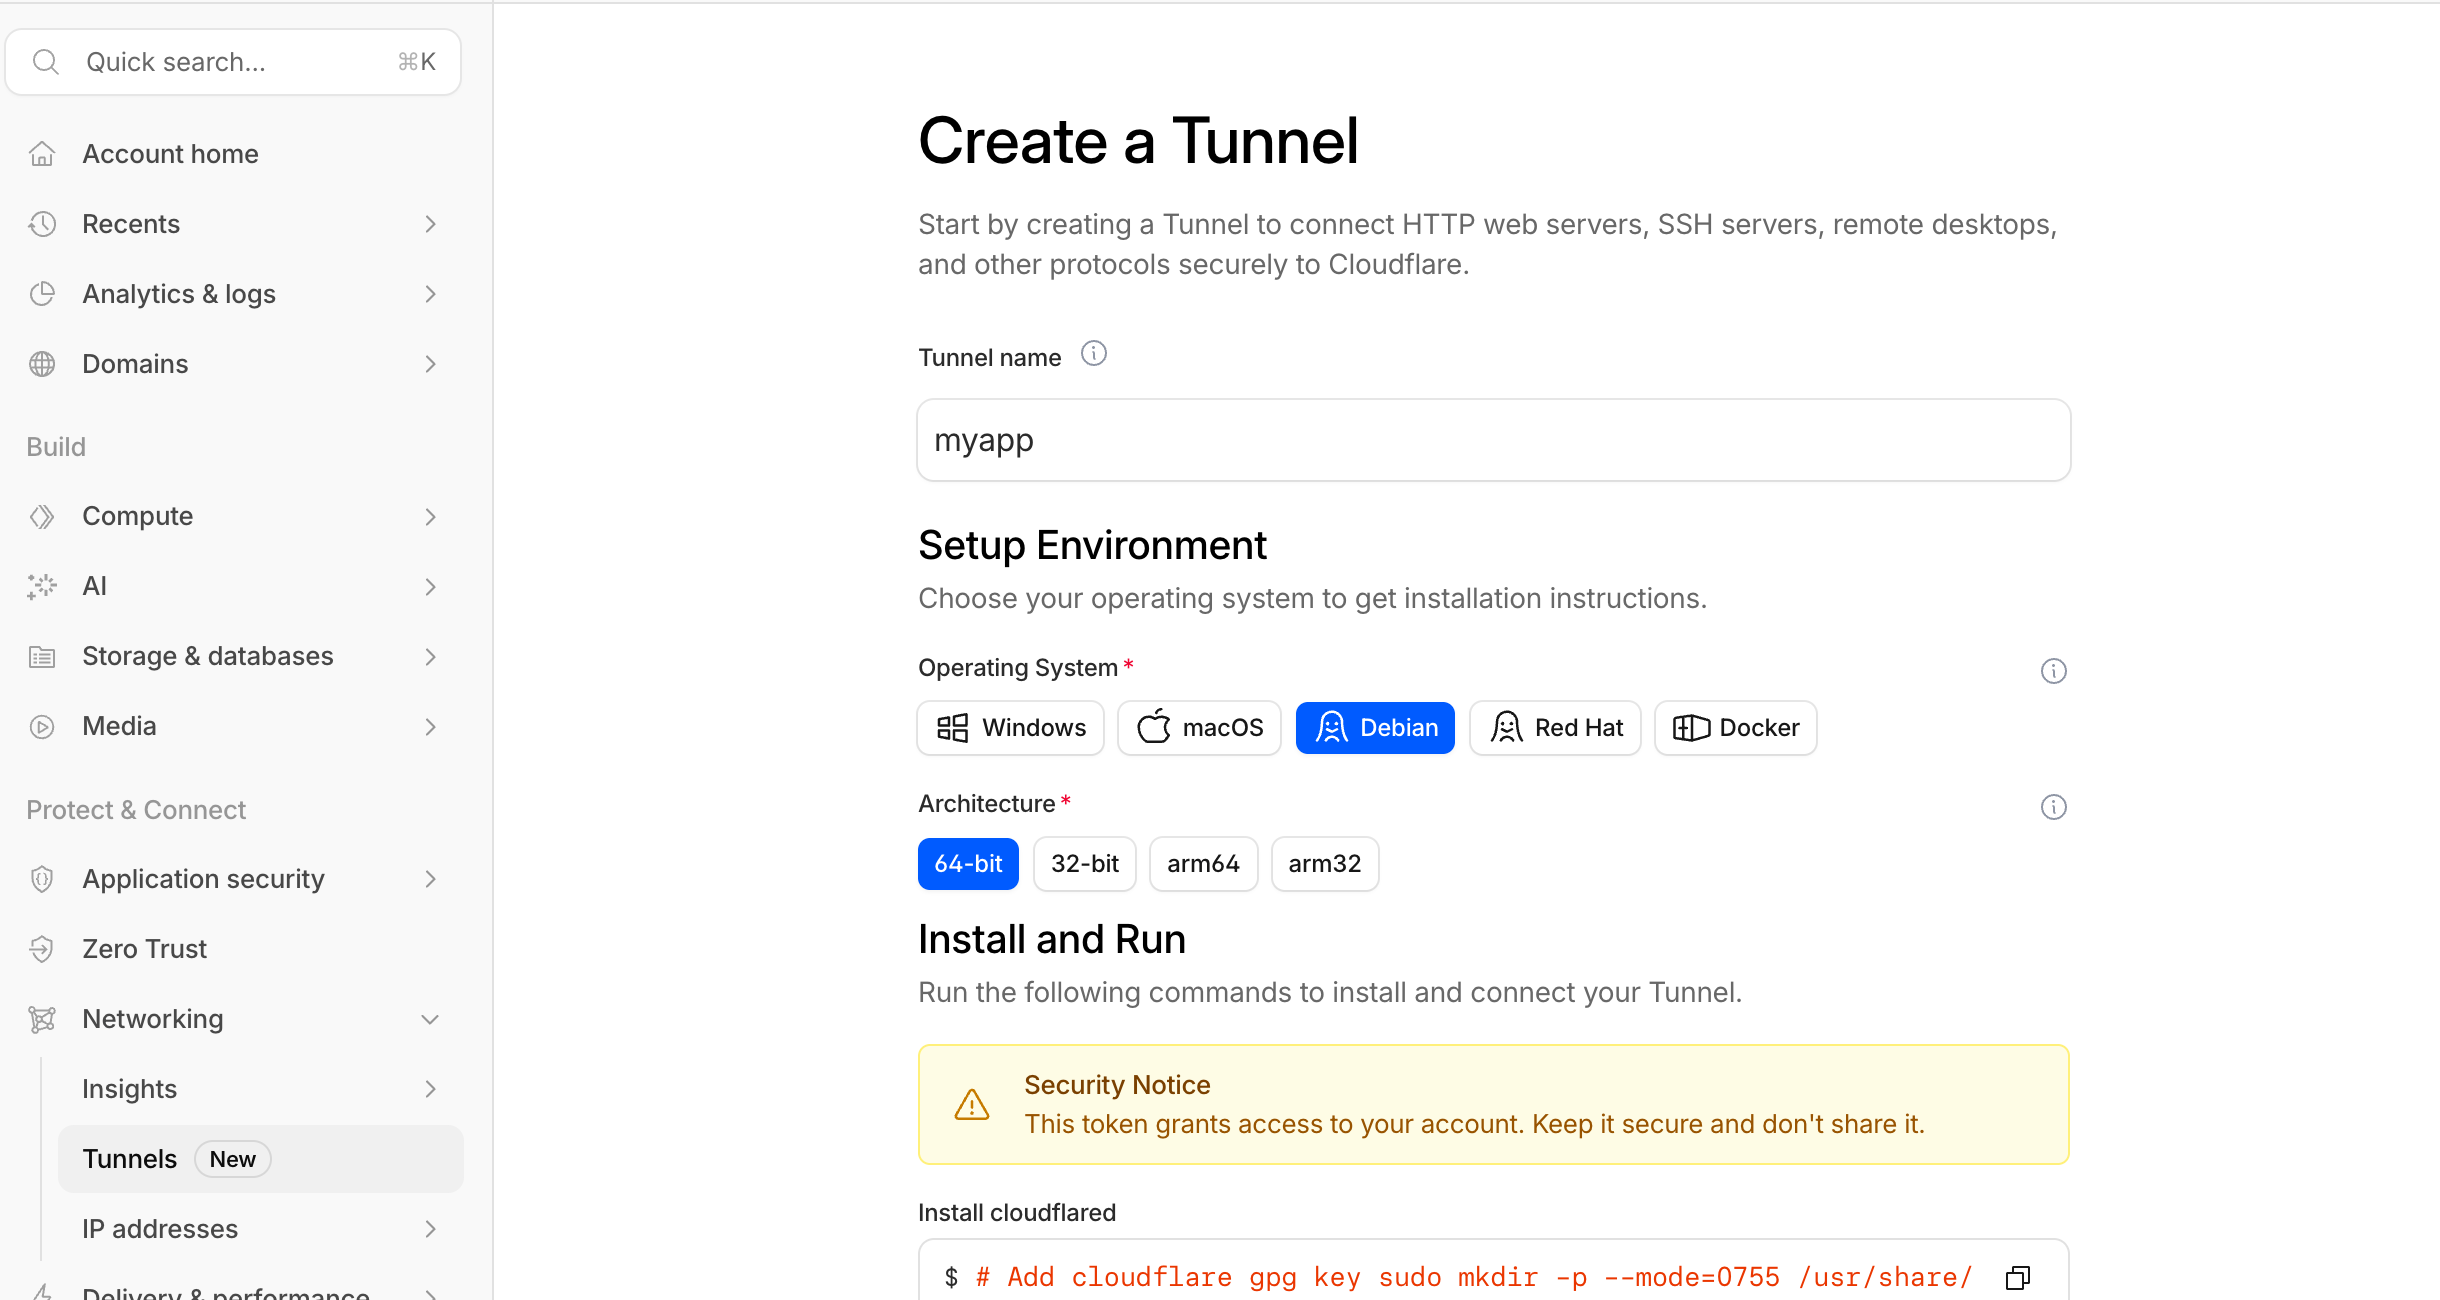Expand the Domains chevron
Screen dimensions: 2440x1300
(431, 364)
